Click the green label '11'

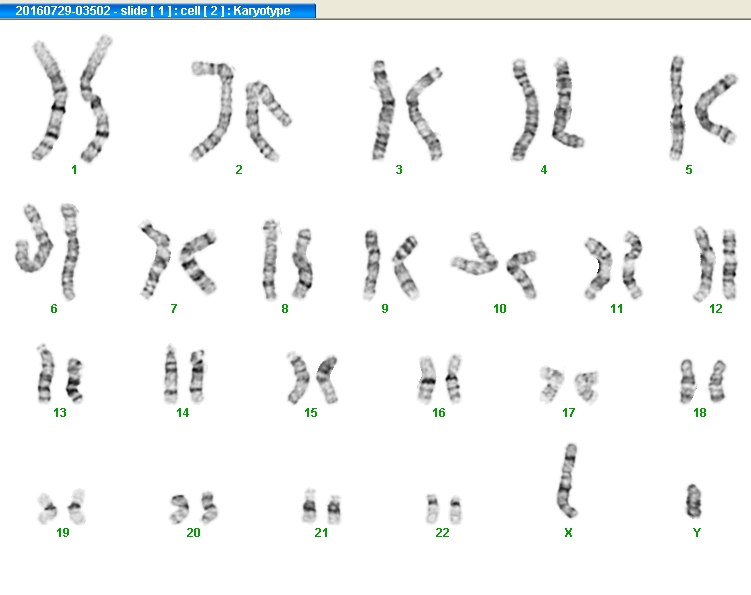pos(617,309)
